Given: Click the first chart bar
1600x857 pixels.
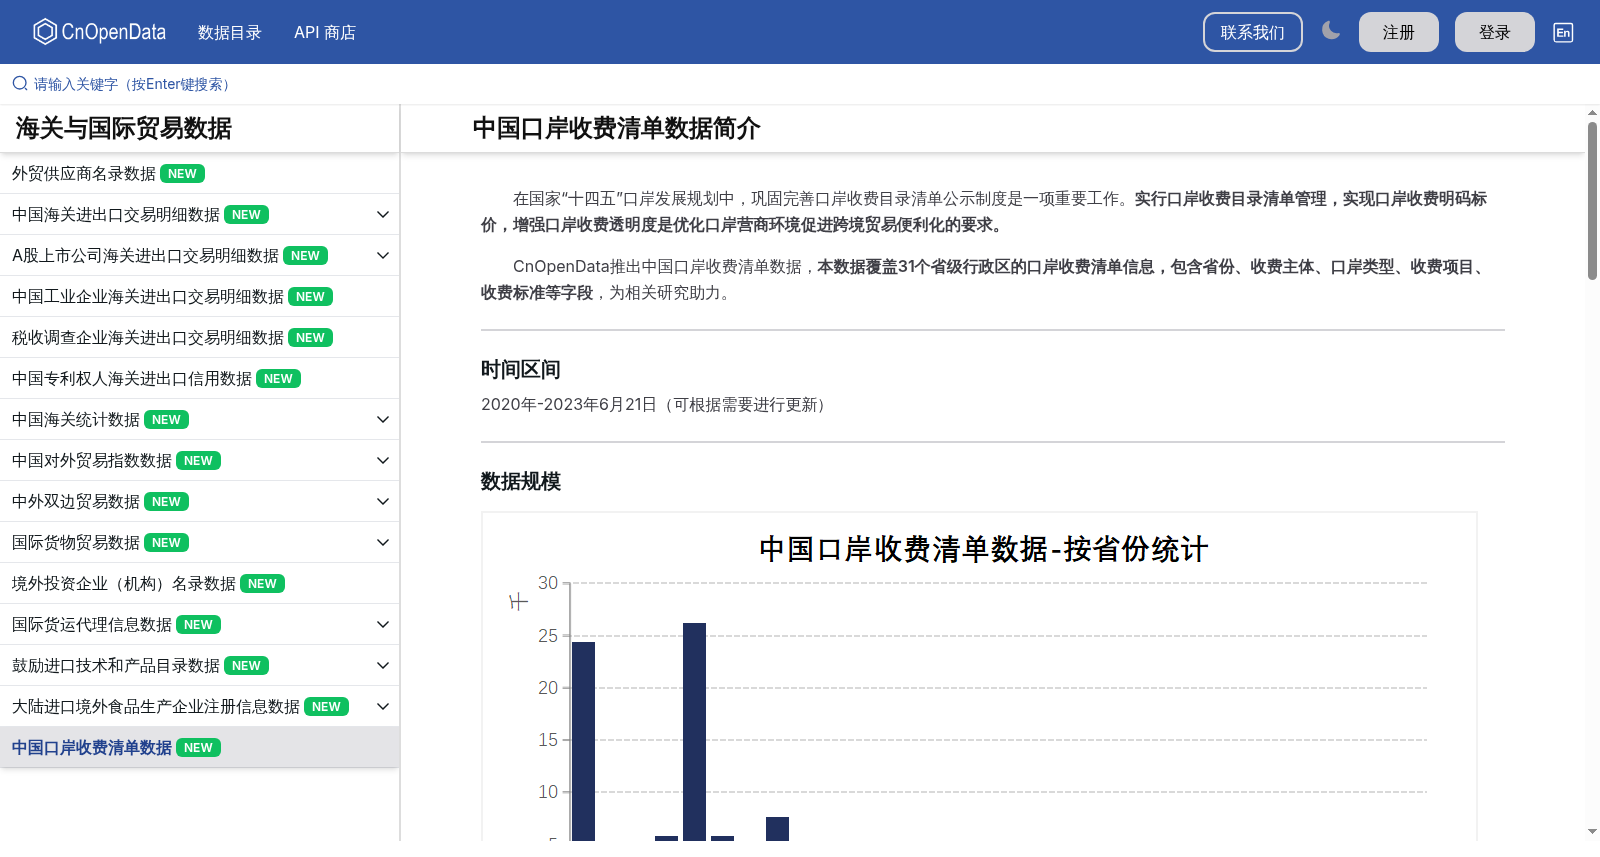Looking at the screenshot, I should 583,741.
